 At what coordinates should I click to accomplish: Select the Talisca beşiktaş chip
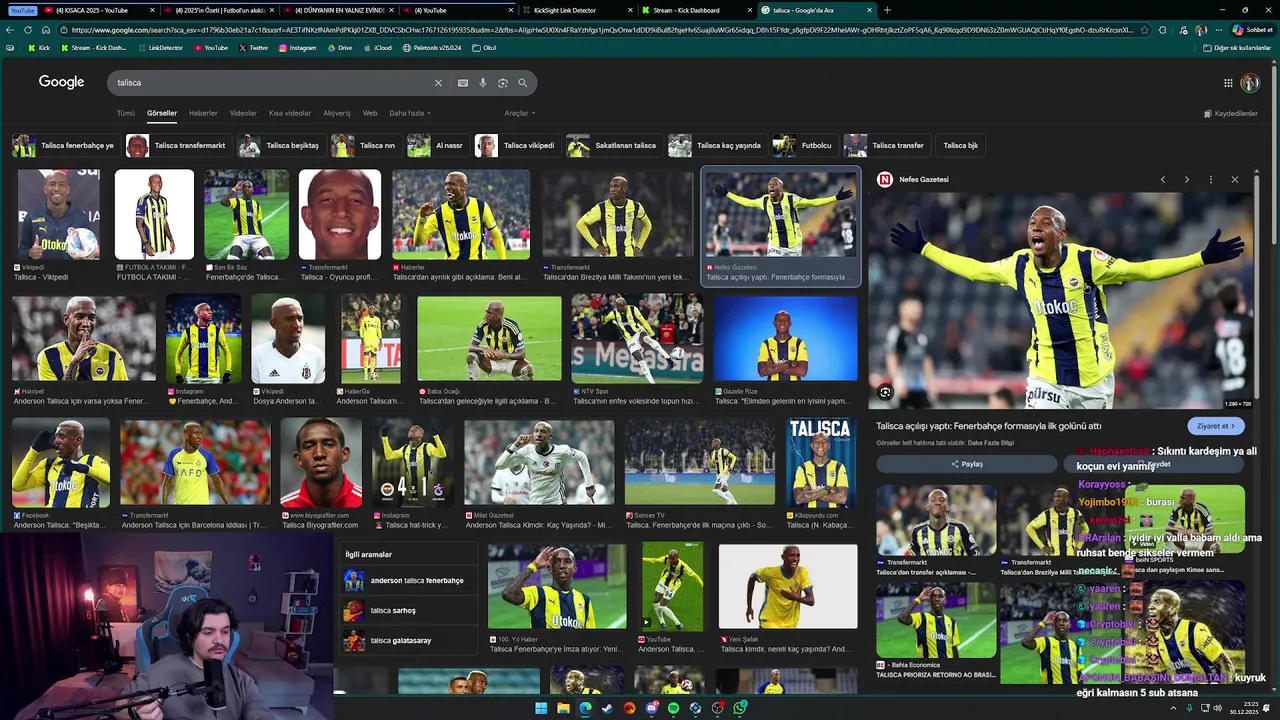click(281, 146)
